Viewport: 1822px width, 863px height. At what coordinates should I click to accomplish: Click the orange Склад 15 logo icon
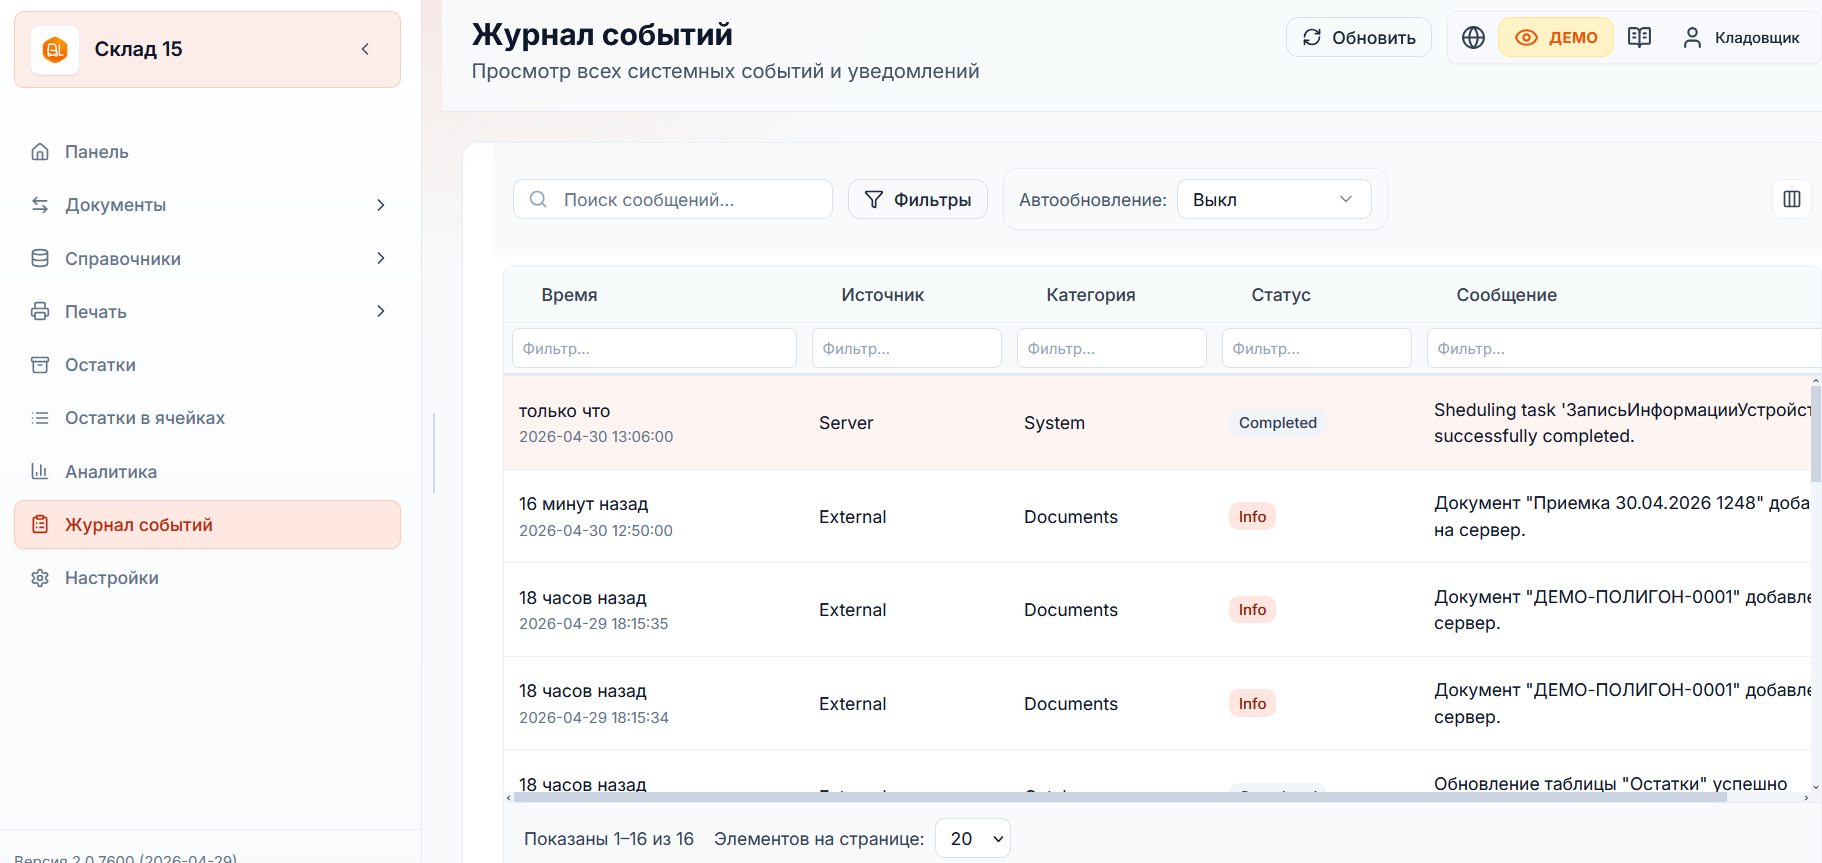[x=55, y=49]
